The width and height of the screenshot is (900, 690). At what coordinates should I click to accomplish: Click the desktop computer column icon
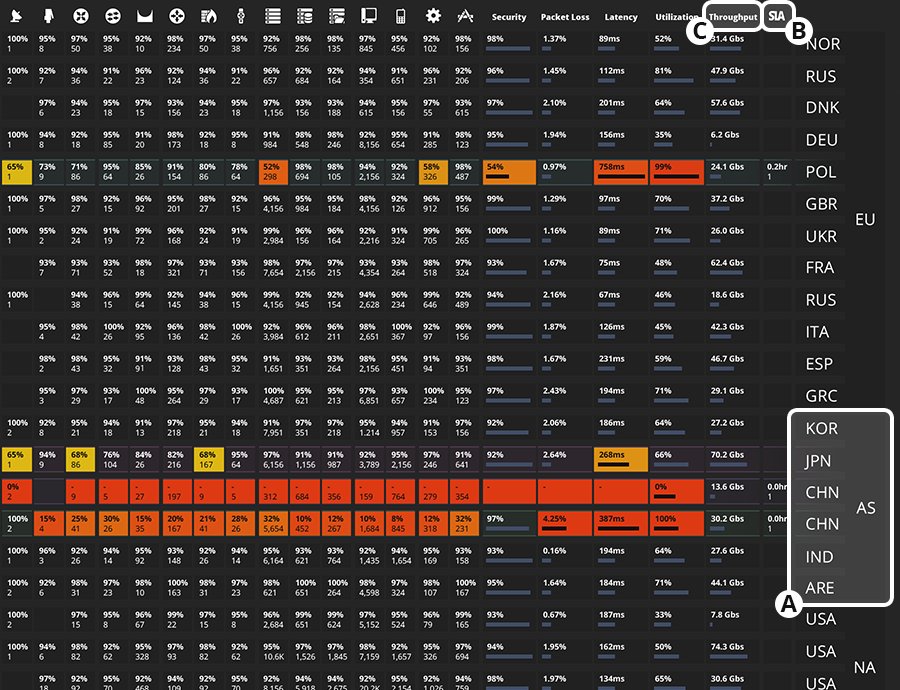pyautogui.click(x=368, y=16)
